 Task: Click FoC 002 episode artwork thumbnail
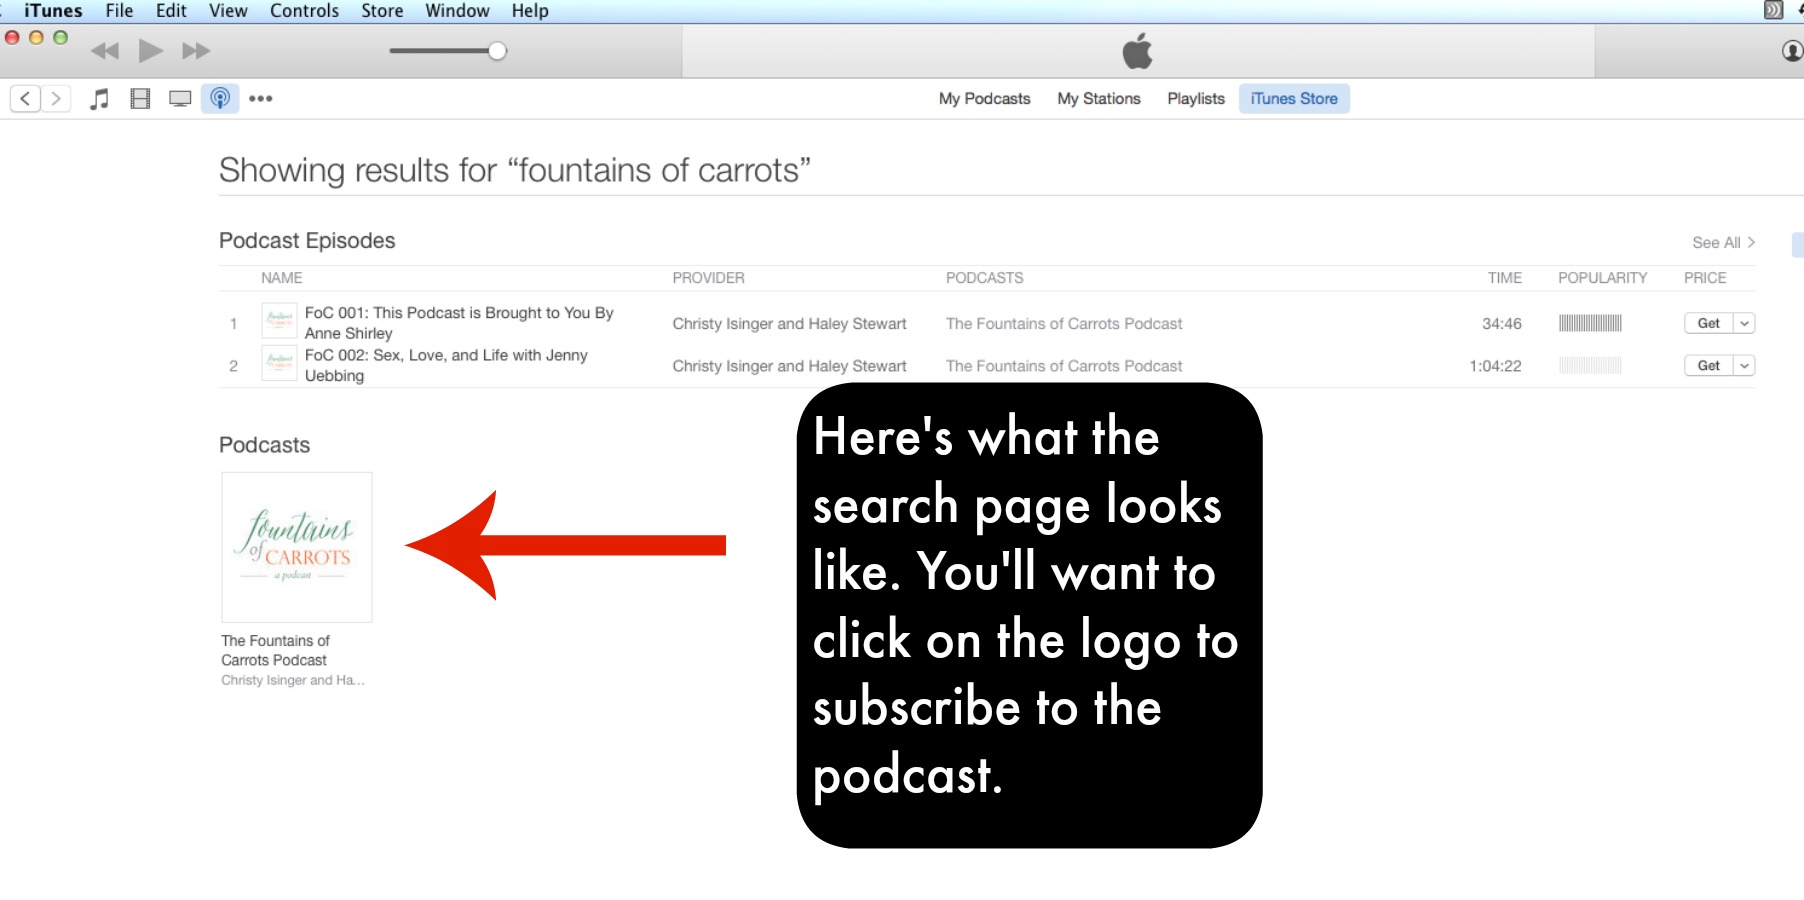coord(279,363)
